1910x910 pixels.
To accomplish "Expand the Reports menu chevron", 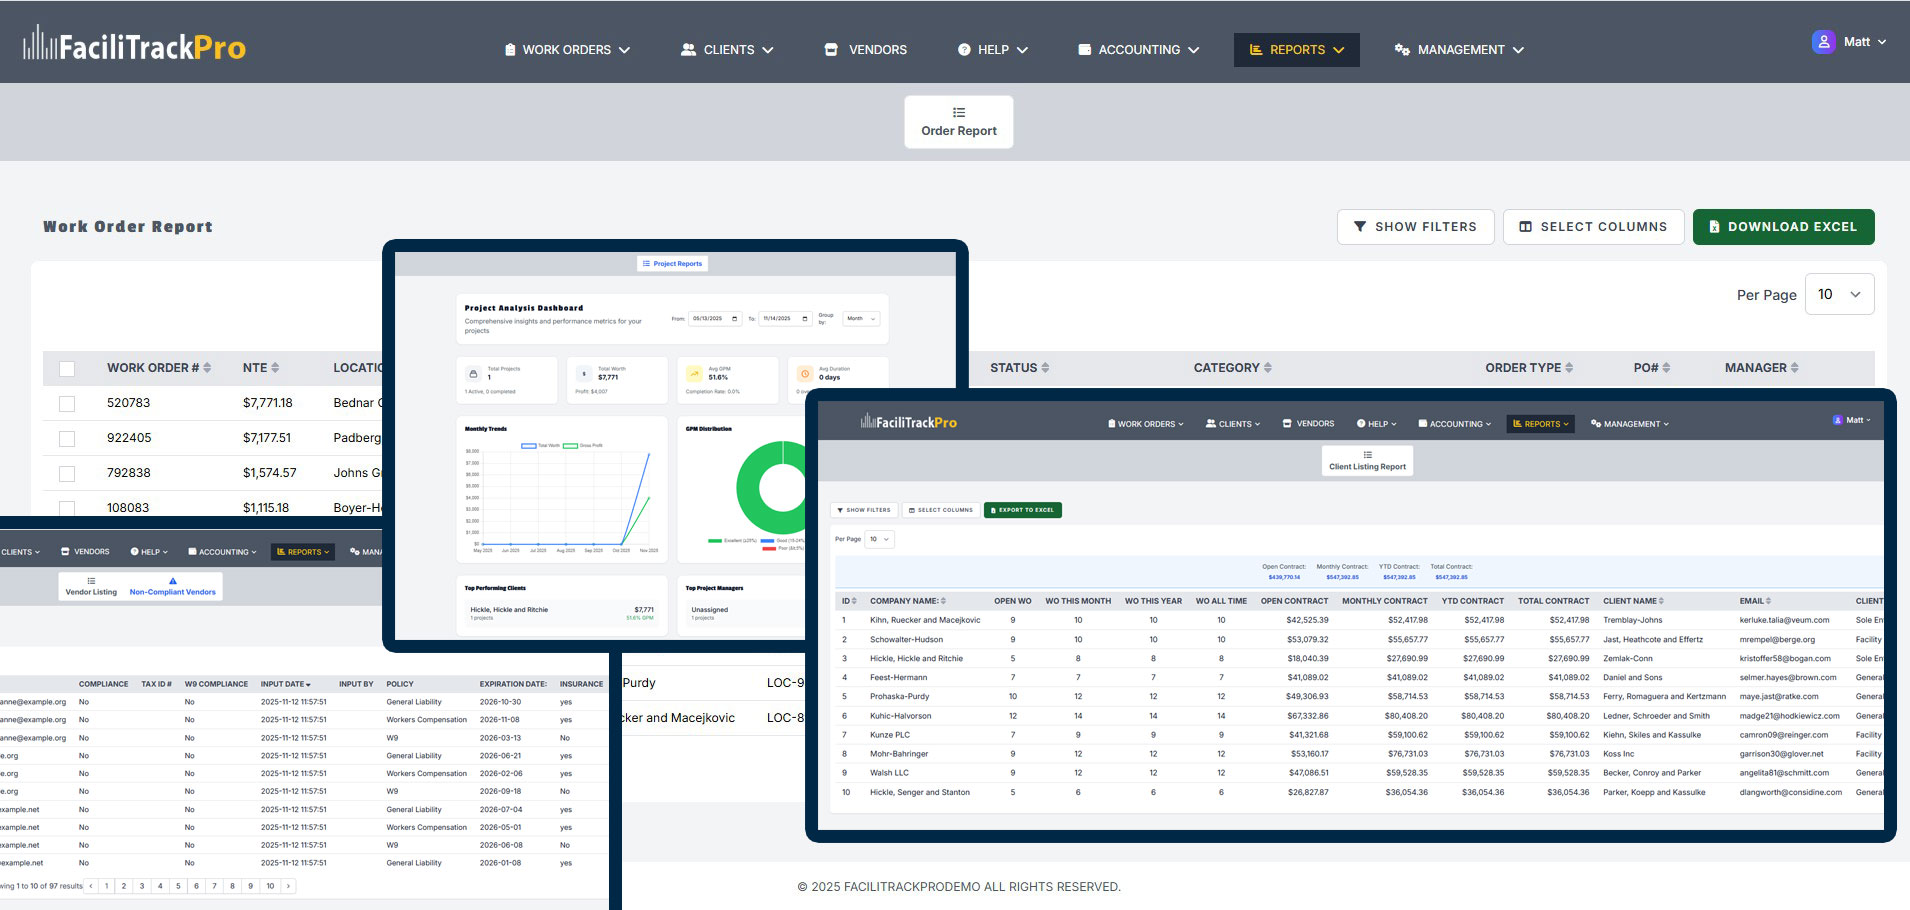I will click(1340, 49).
